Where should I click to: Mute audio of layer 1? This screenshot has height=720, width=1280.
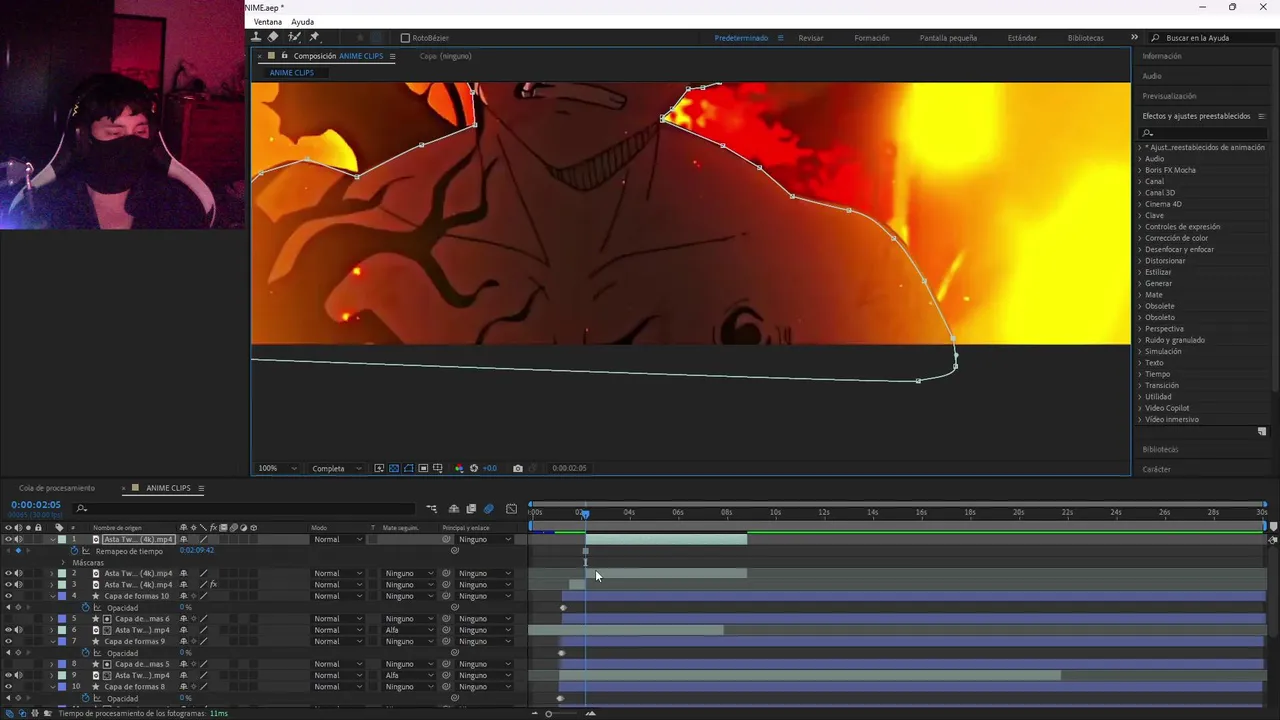pos(18,539)
